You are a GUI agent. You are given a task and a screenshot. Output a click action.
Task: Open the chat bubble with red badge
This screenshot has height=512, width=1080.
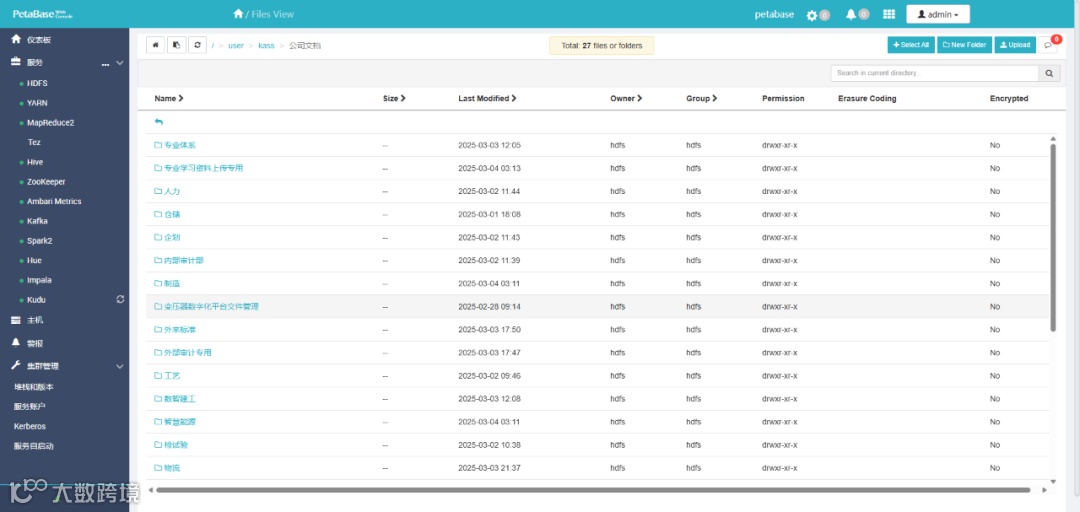[x=1048, y=45]
